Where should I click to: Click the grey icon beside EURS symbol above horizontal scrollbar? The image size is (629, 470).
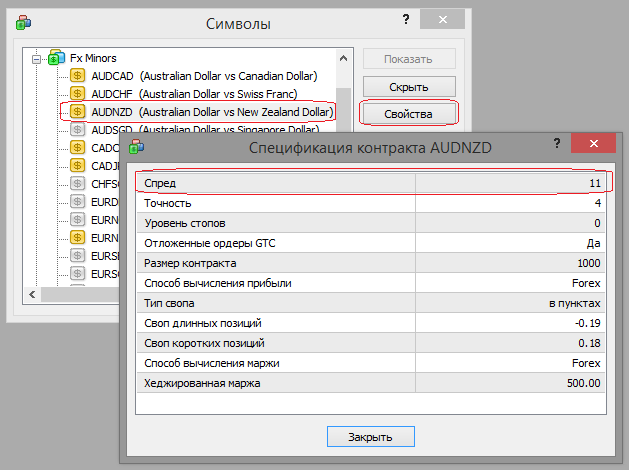coord(77,273)
